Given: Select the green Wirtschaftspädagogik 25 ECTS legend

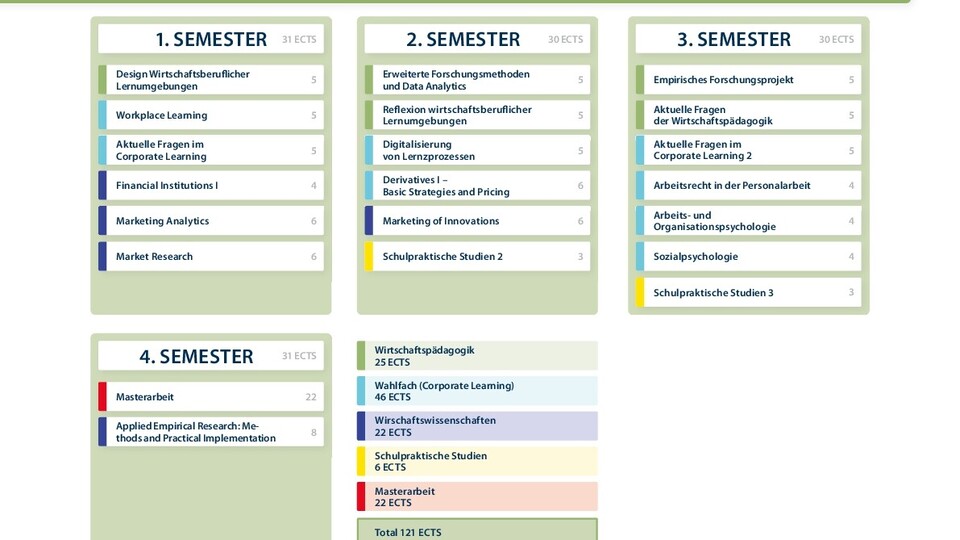Looking at the screenshot, I should (x=478, y=356).
